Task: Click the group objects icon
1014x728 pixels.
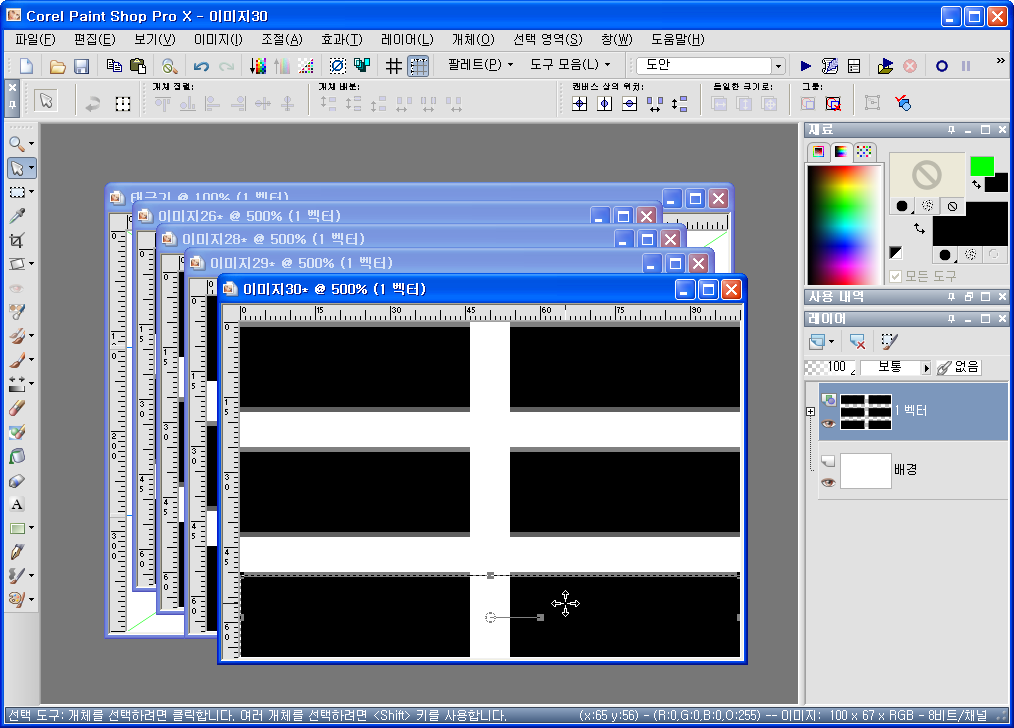Action: [x=808, y=103]
